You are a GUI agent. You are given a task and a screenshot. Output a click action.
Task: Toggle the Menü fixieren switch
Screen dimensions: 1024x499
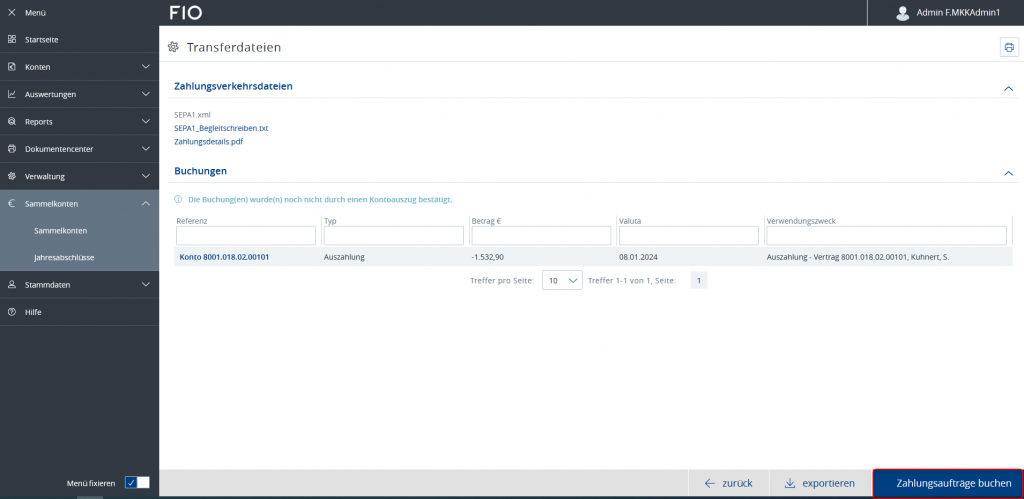tap(137, 482)
